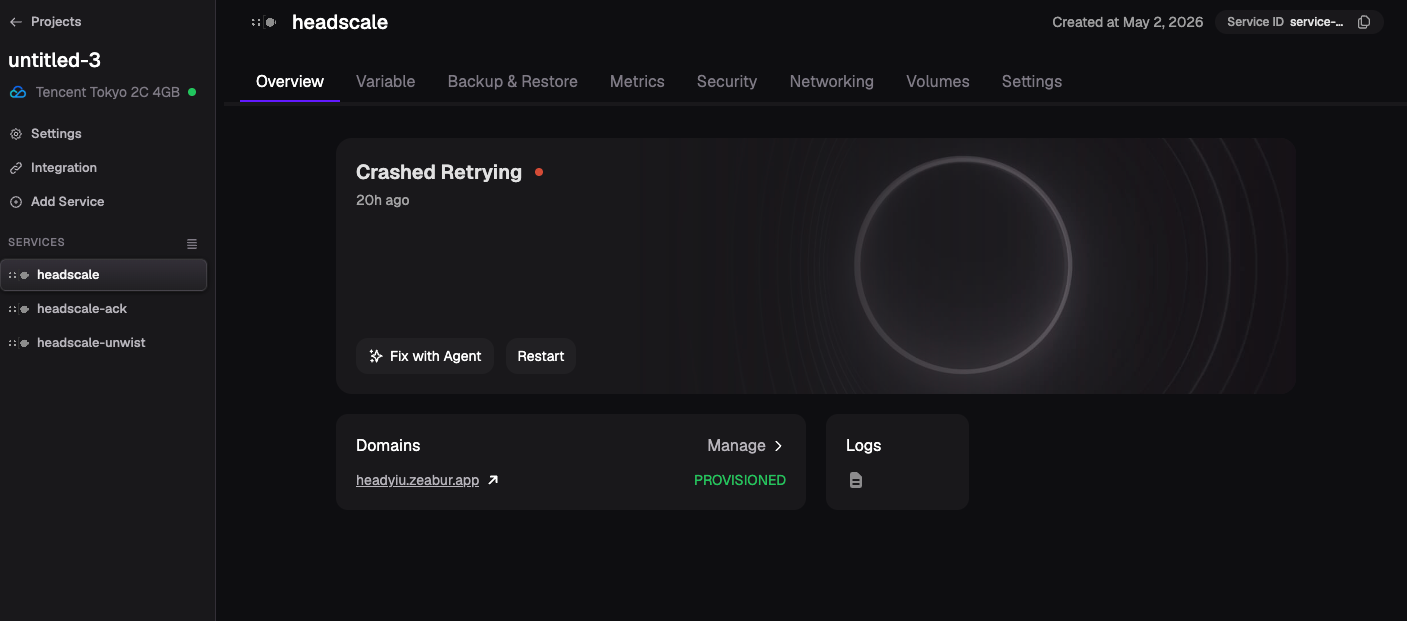
Task: Click the Service ID pill
Action: click(x=1299, y=22)
